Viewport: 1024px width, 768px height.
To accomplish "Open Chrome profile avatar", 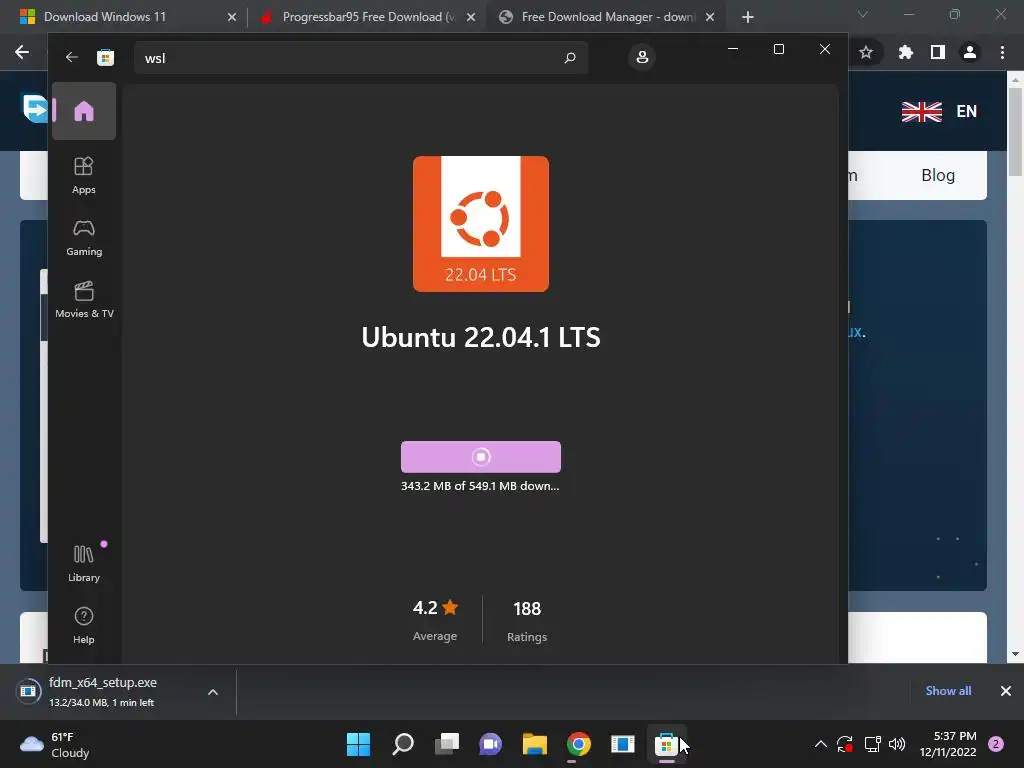I will click(970, 52).
